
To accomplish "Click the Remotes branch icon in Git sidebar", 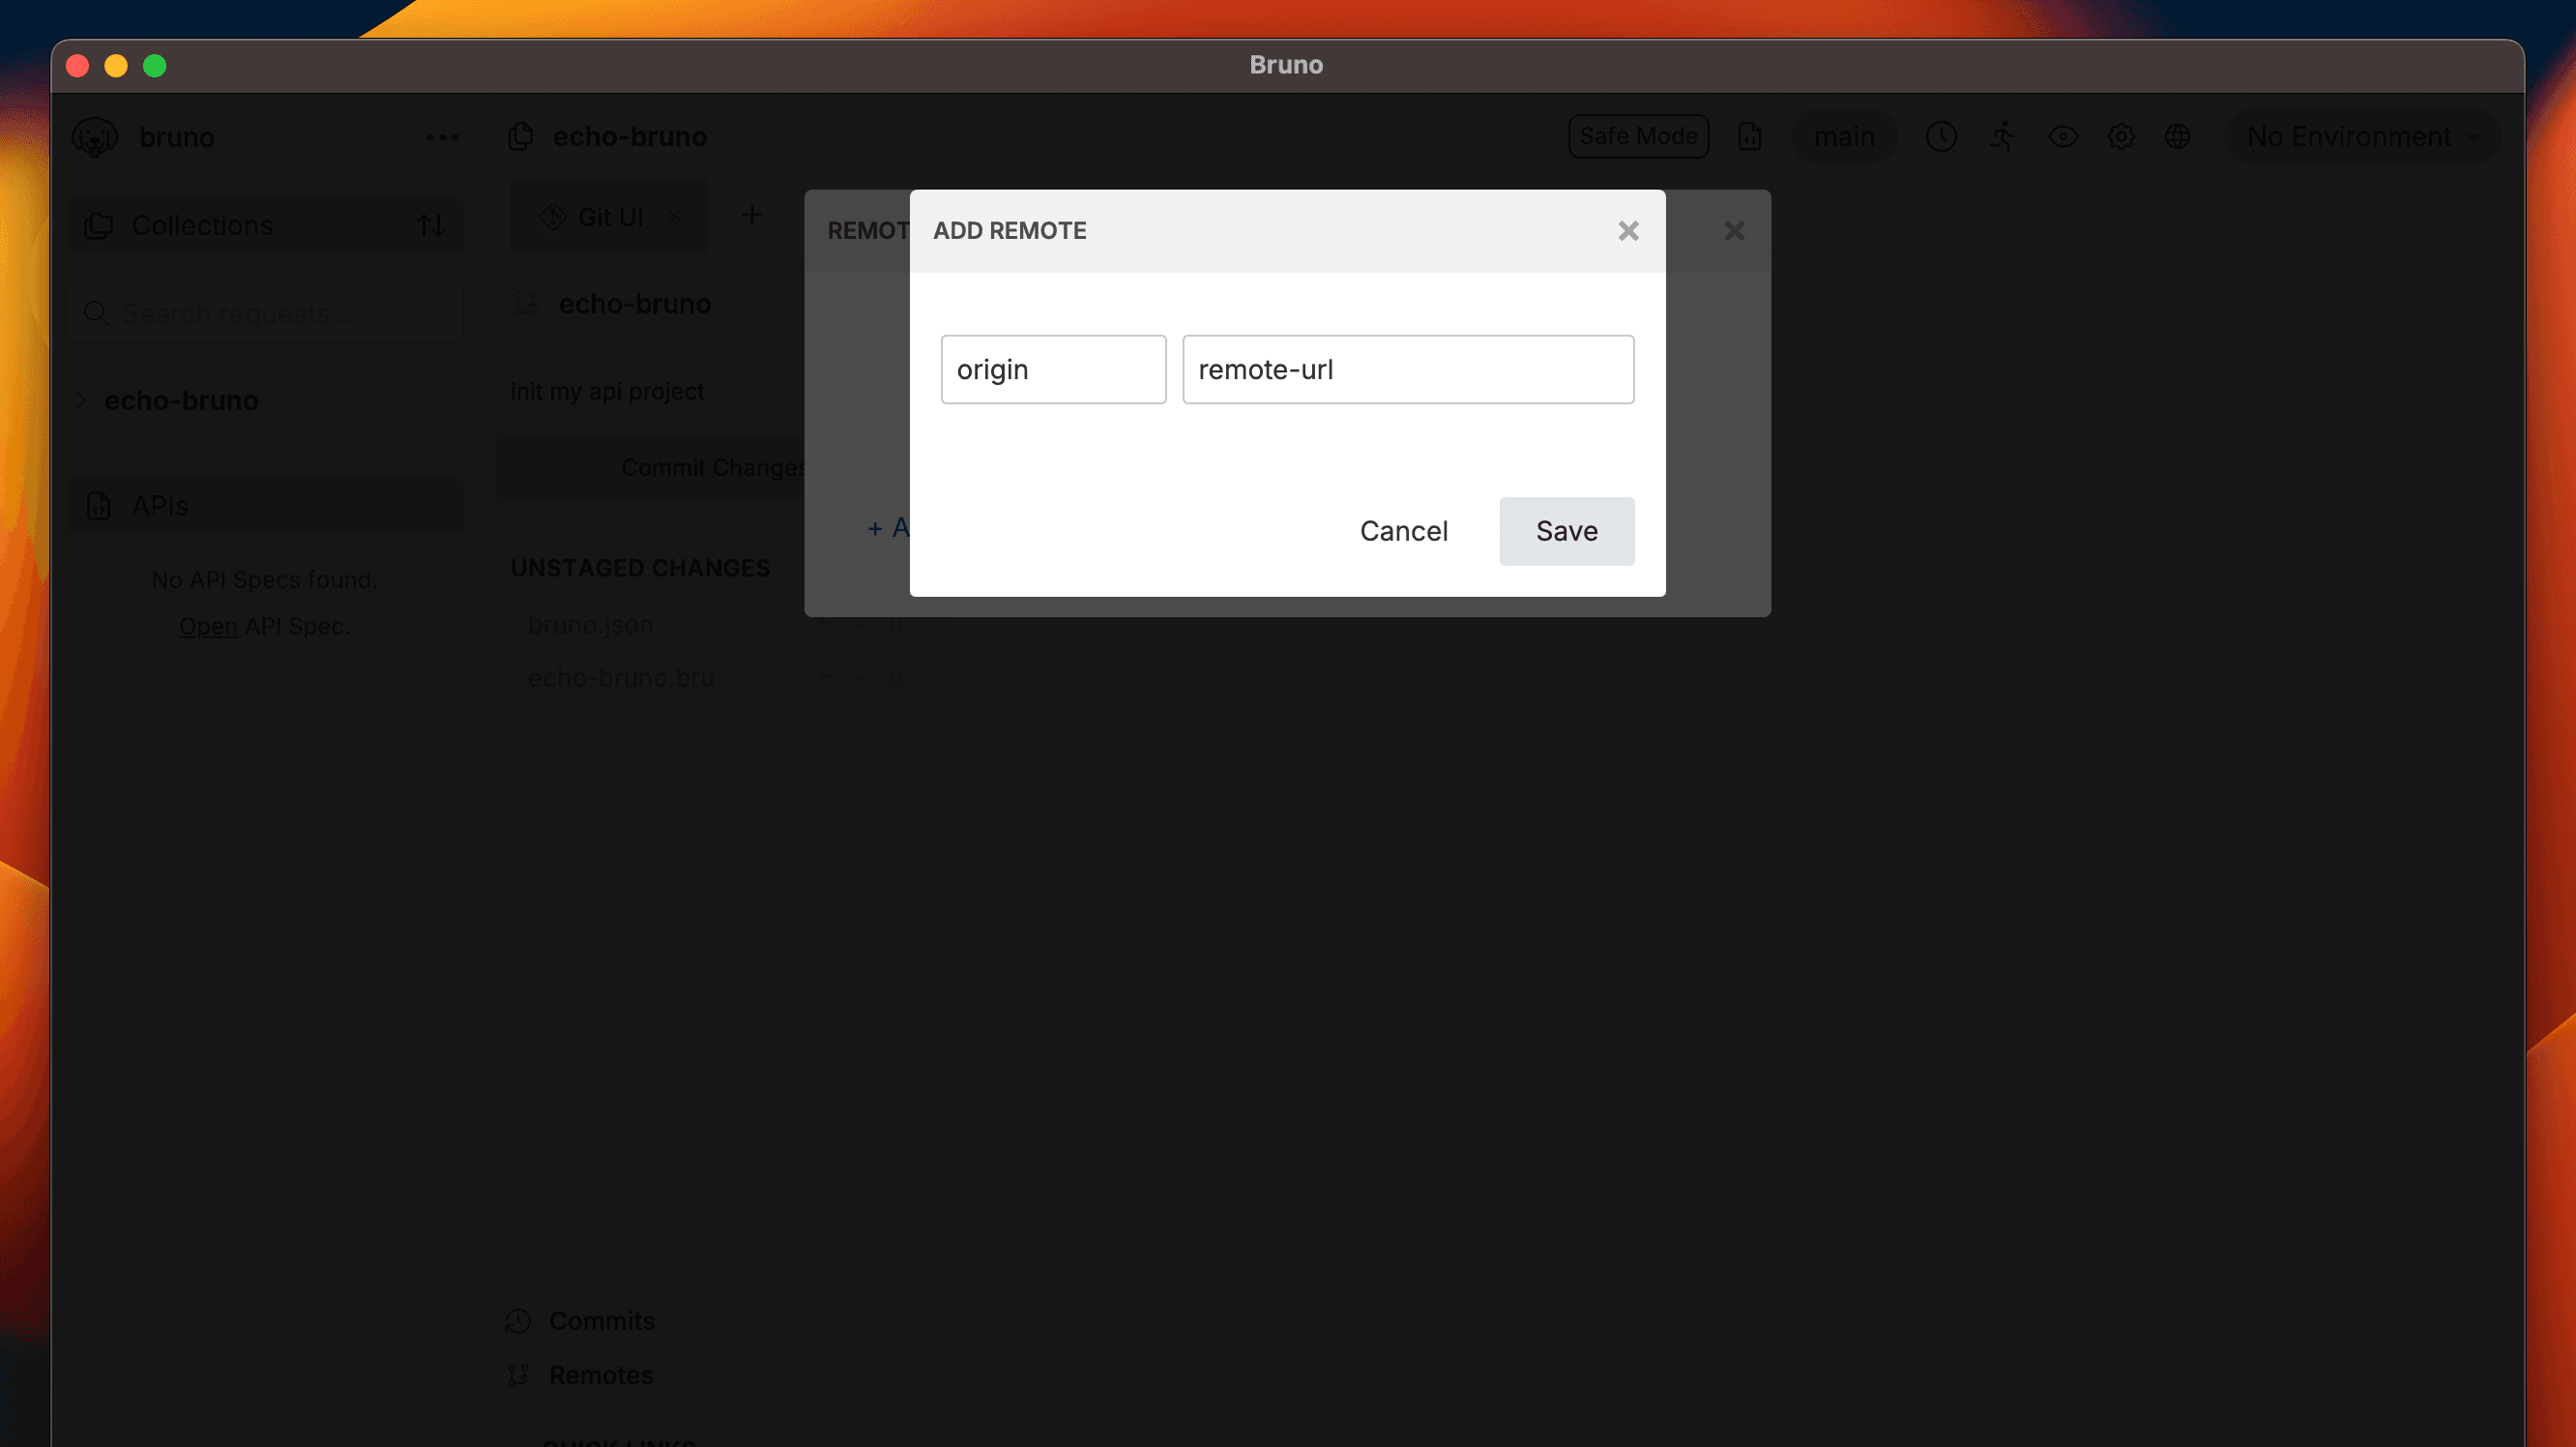I will 520,1375.
